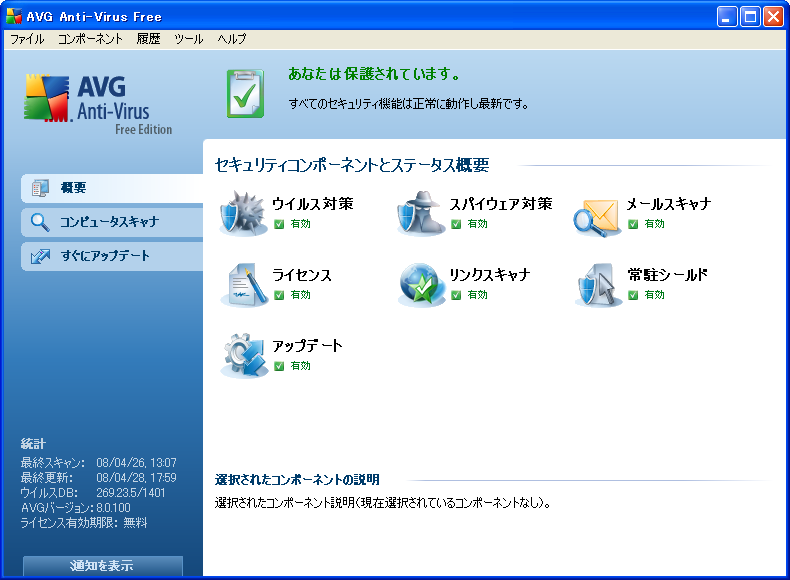Viewport: 790px width, 580px height.
Task: Click the AVGバージョン: 8.0.100 line
Action: coord(76,508)
